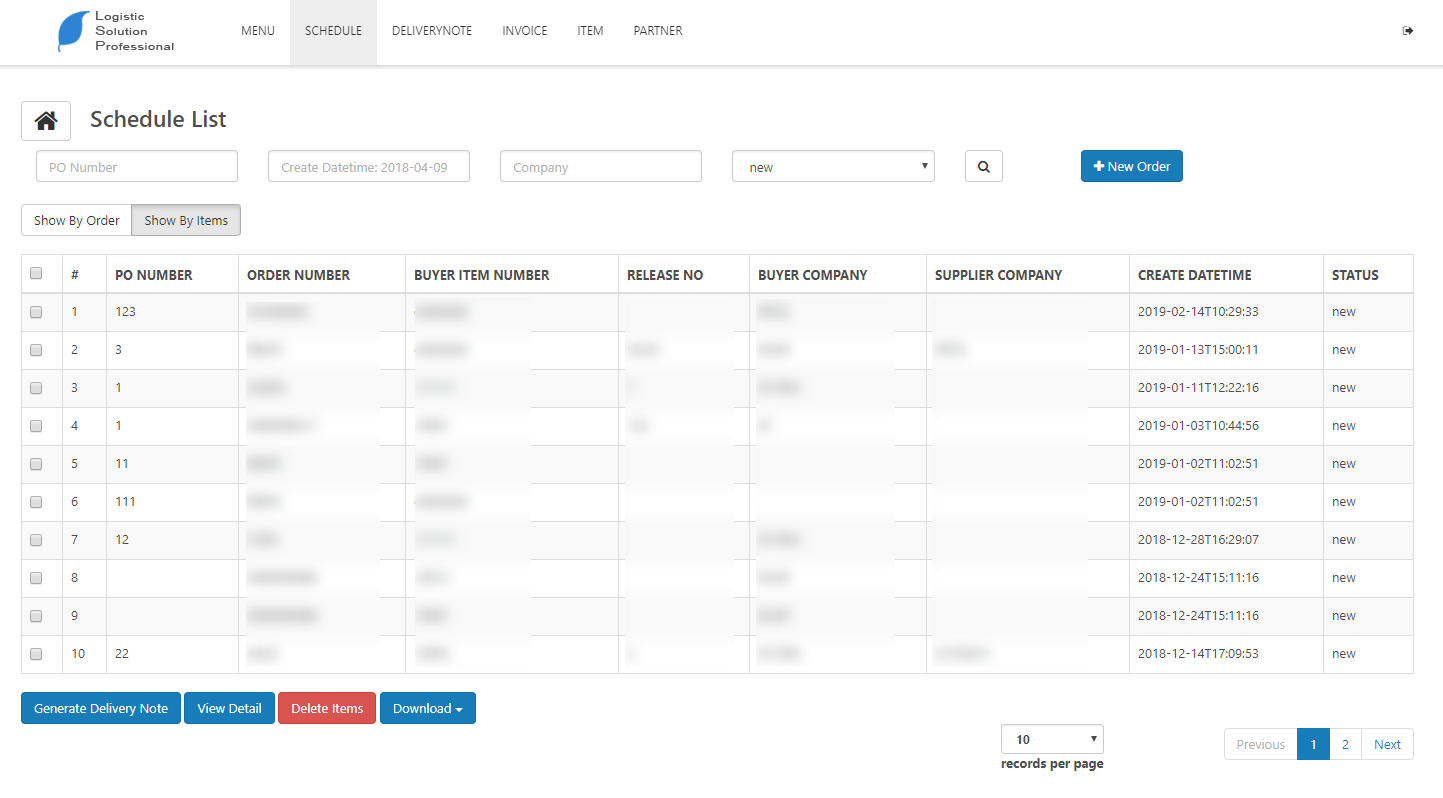Go to page 2 of results

coord(1345,744)
